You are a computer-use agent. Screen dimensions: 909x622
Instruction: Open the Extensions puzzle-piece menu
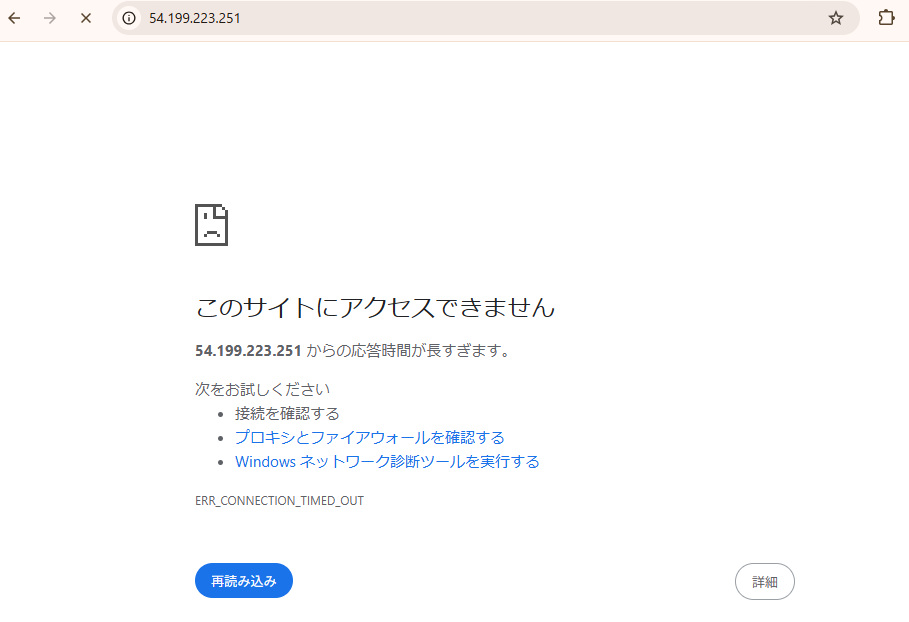[x=884, y=18]
